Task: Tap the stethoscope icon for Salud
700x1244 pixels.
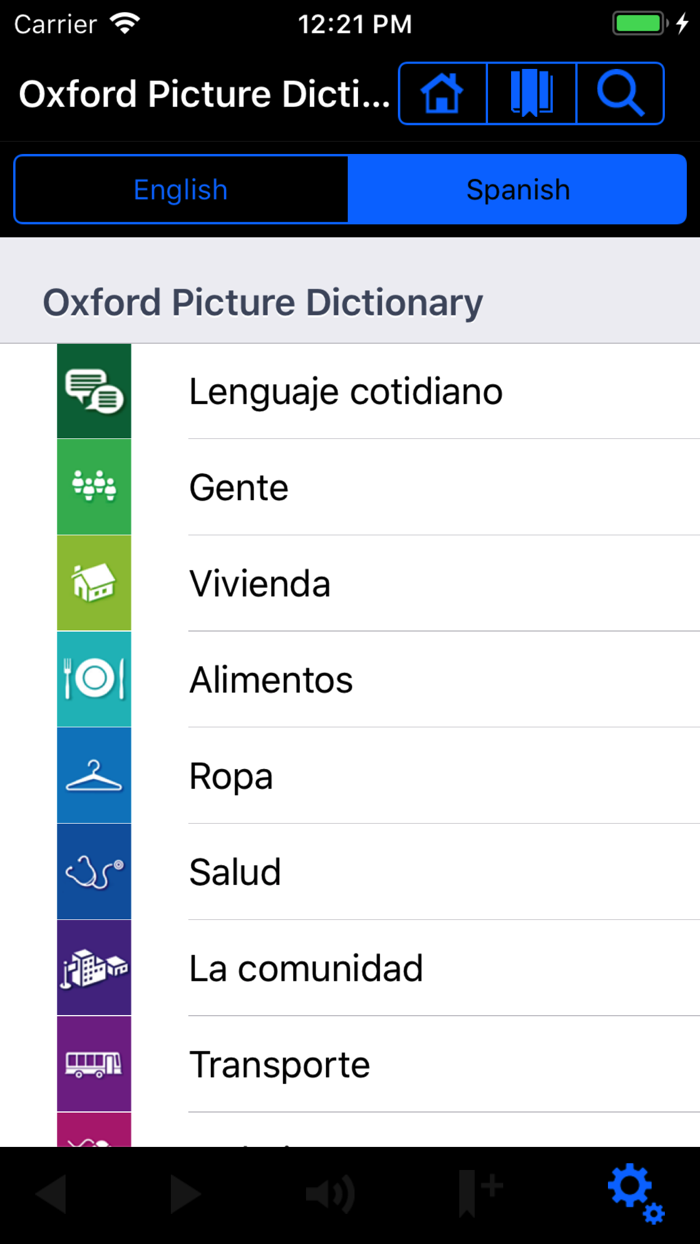Action: 94,871
